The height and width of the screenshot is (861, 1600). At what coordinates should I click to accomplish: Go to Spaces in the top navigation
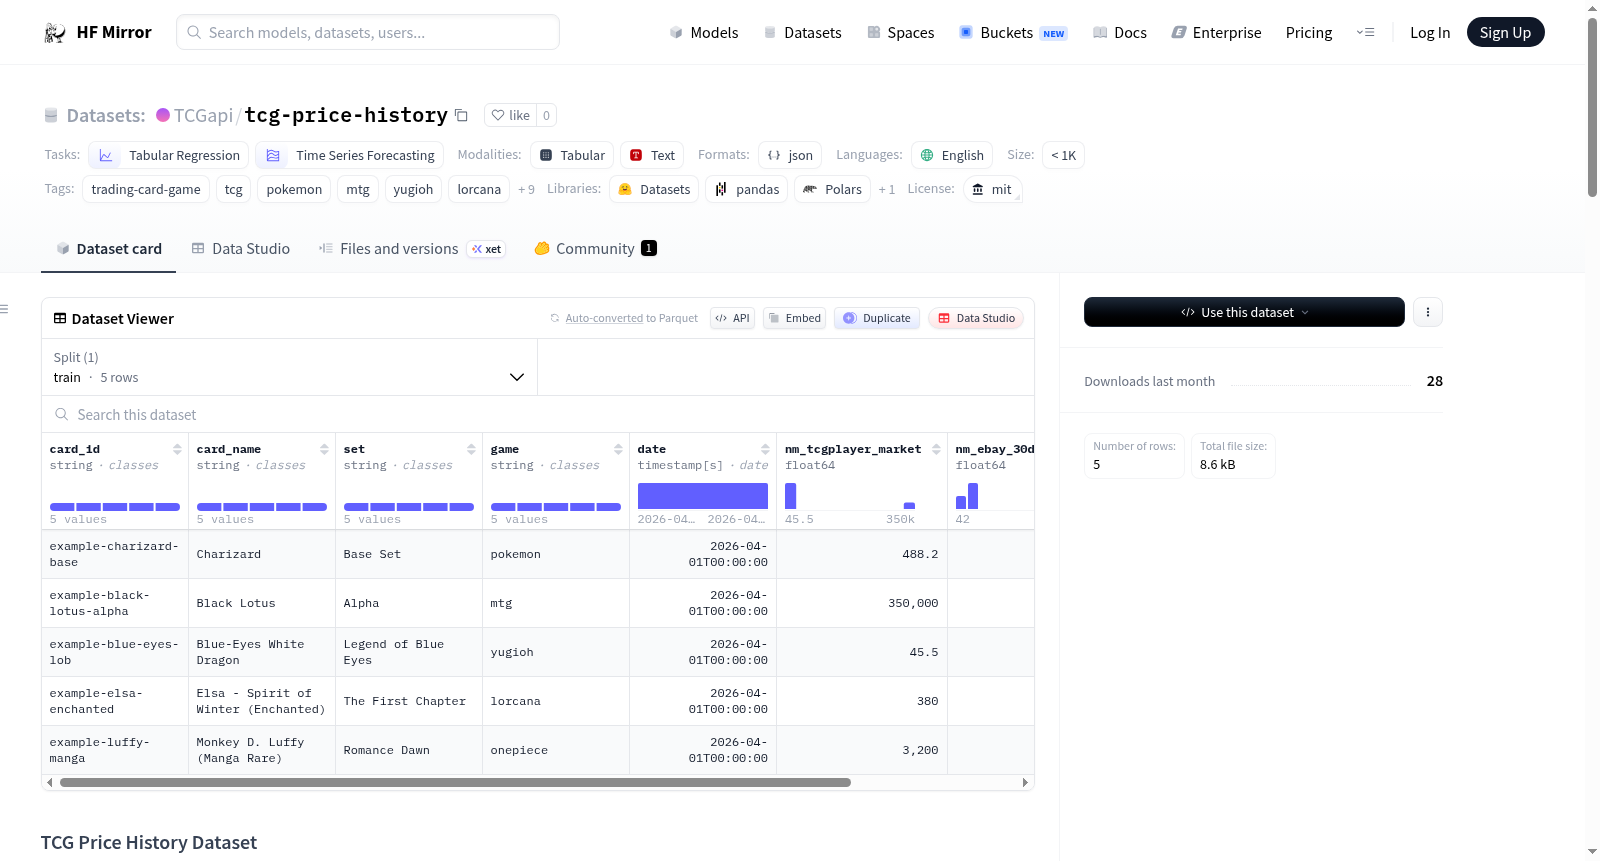coord(900,33)
